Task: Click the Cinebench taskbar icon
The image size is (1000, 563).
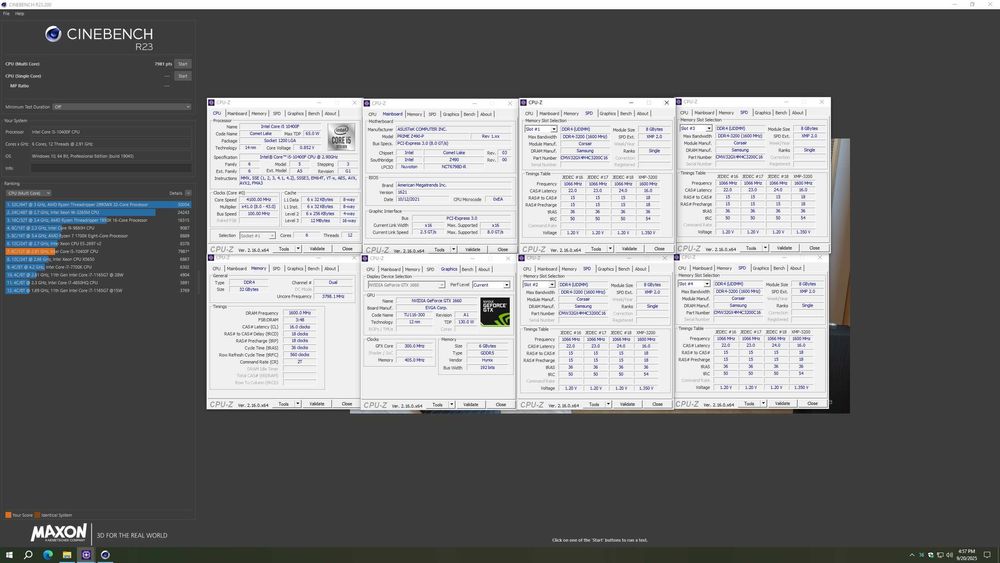Action: (x=105, y=555)
